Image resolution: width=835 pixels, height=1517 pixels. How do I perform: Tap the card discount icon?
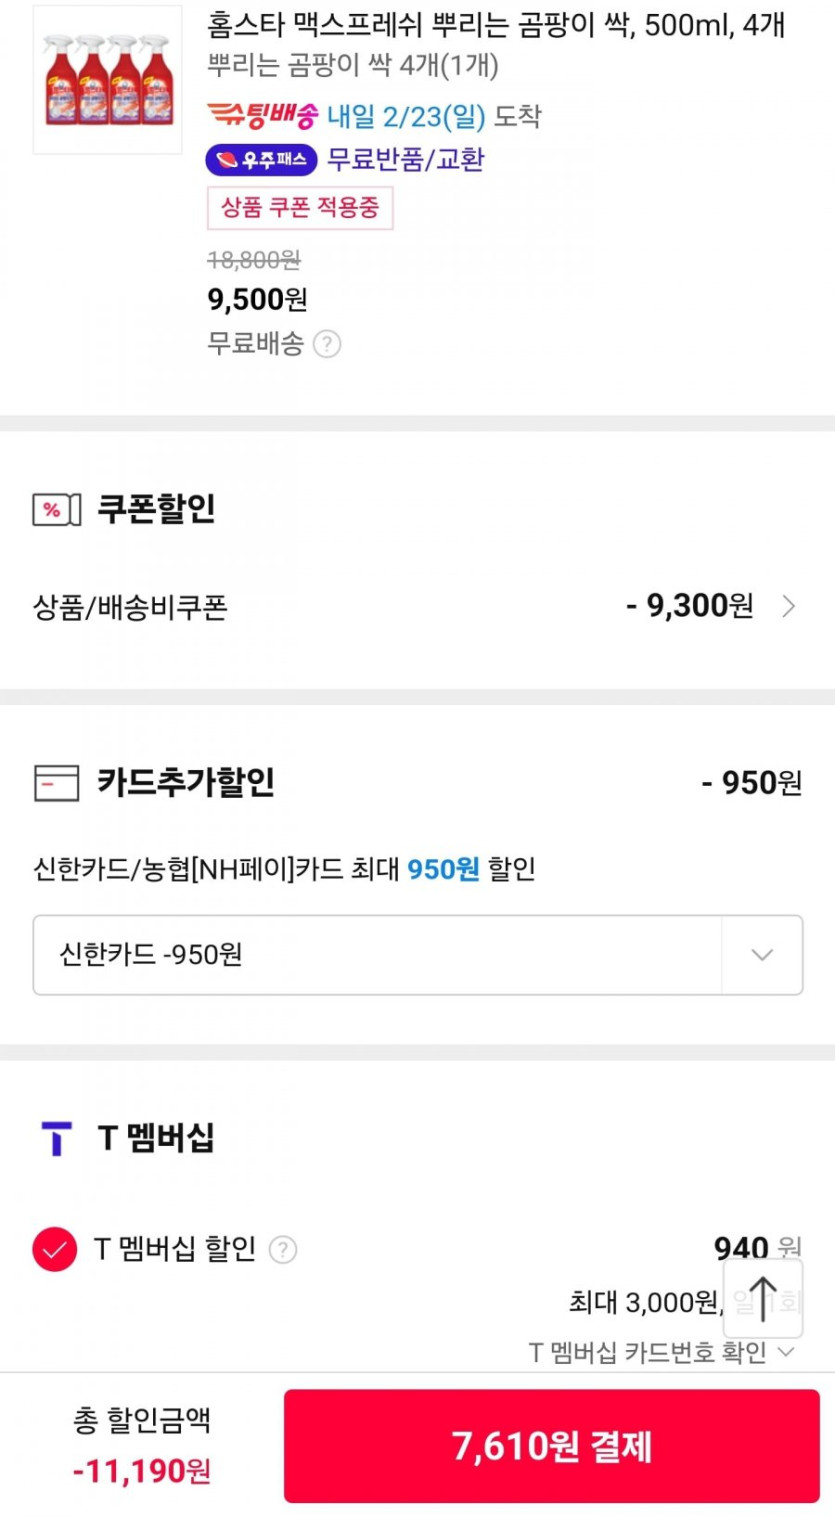56,783
